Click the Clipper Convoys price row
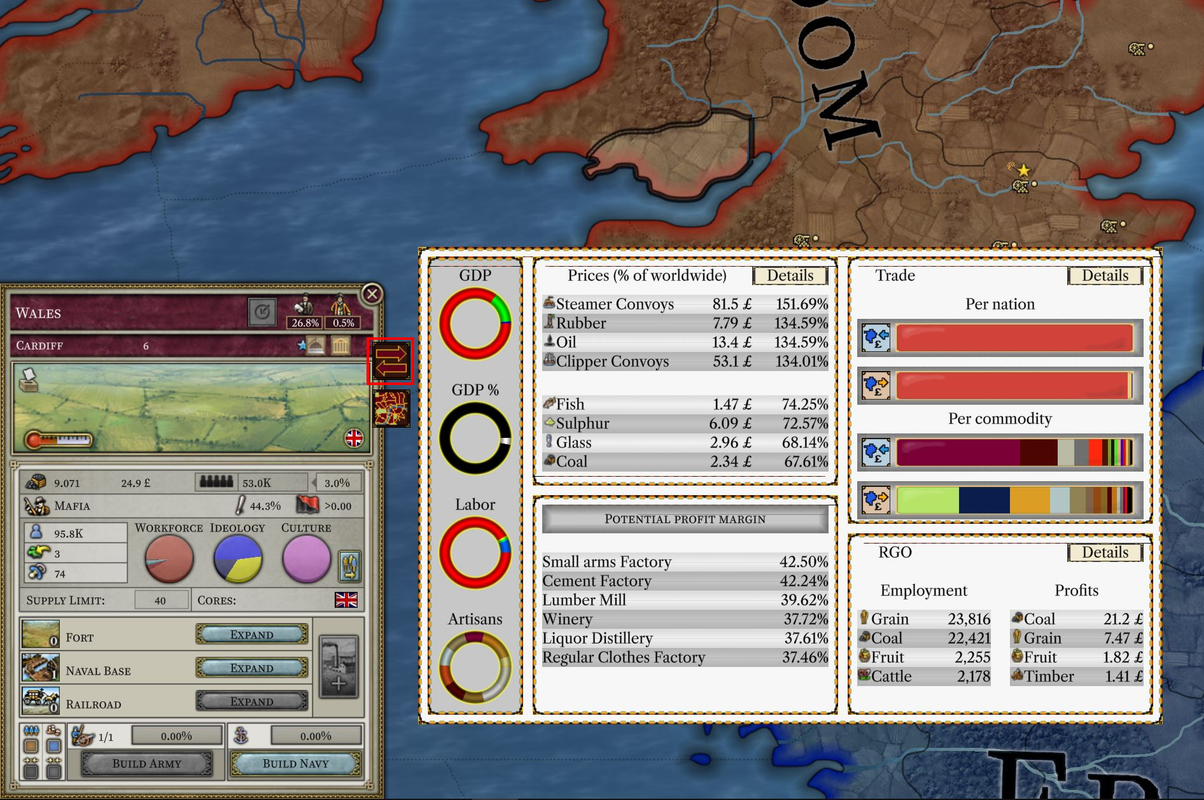Viewport: 1204px width, 800px height. (685, 361)
